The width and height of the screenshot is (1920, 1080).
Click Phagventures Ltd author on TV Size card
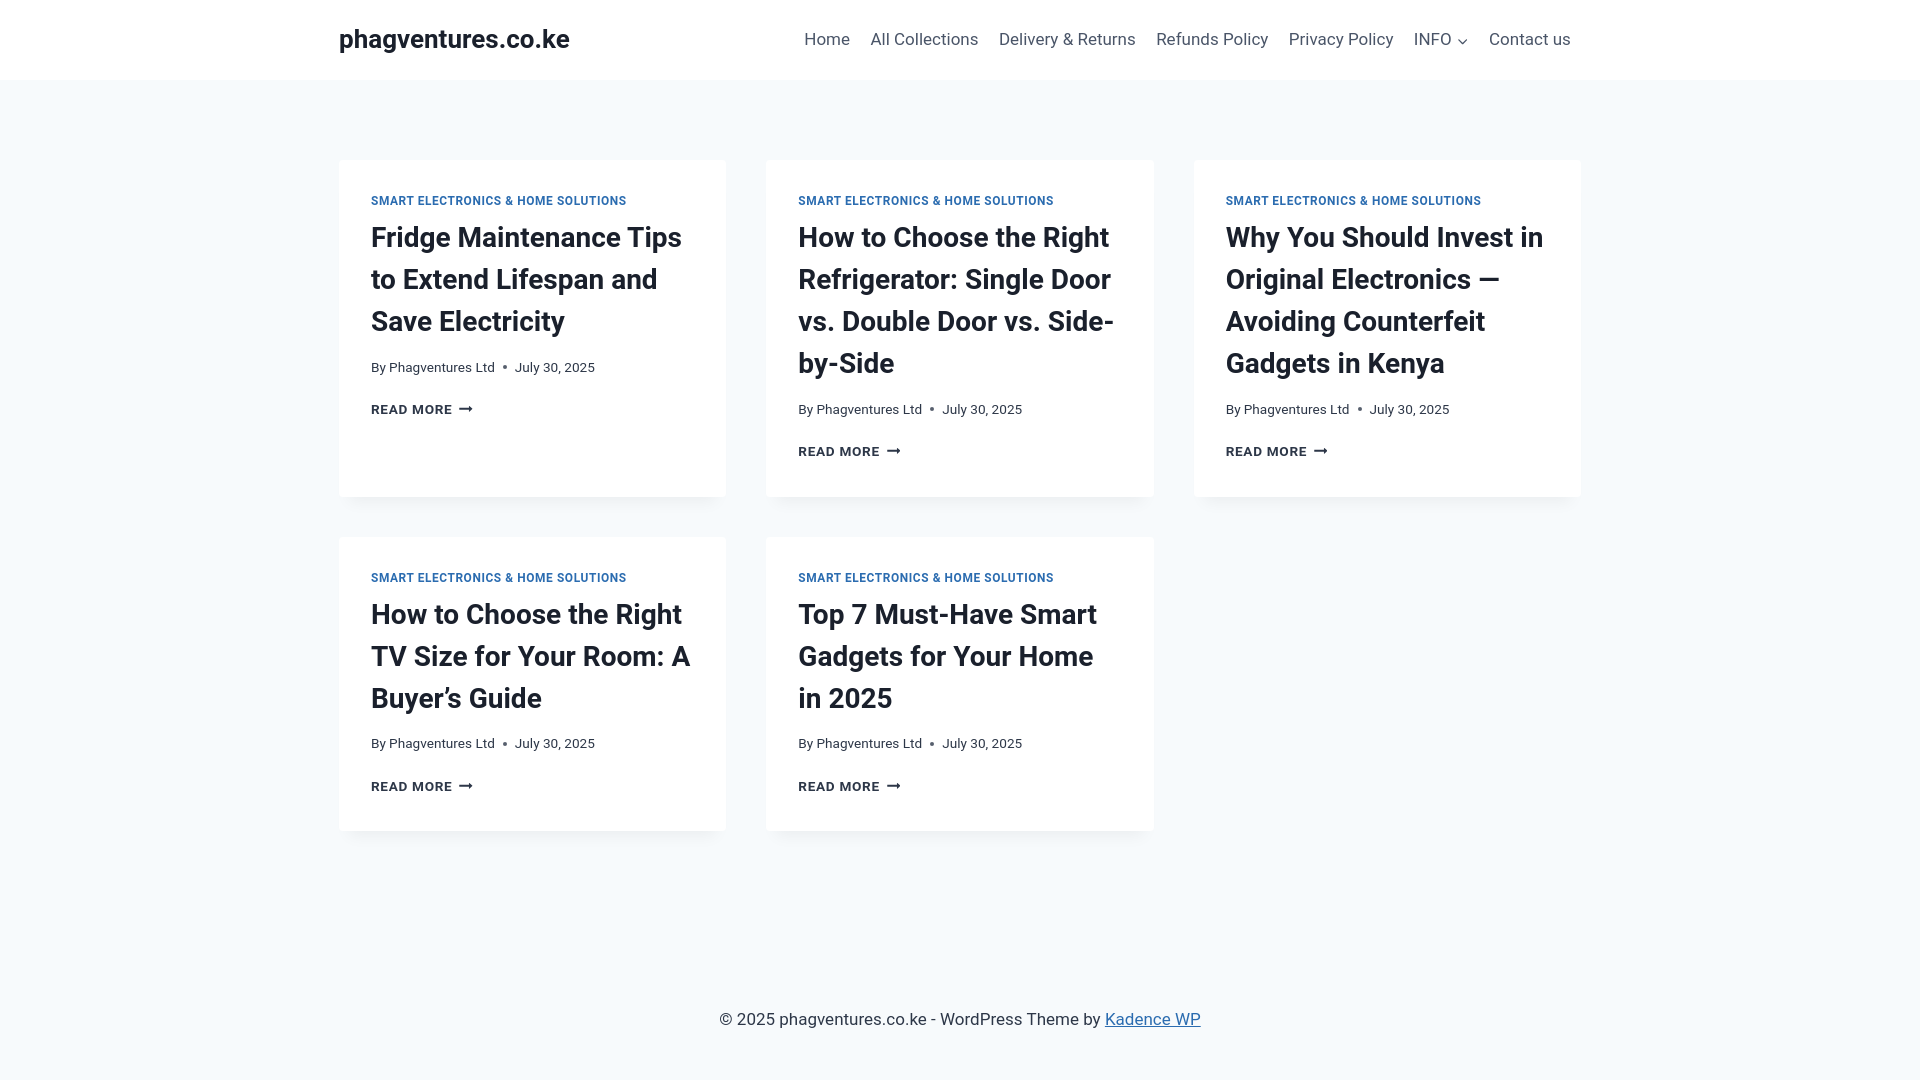pos(442,743)
